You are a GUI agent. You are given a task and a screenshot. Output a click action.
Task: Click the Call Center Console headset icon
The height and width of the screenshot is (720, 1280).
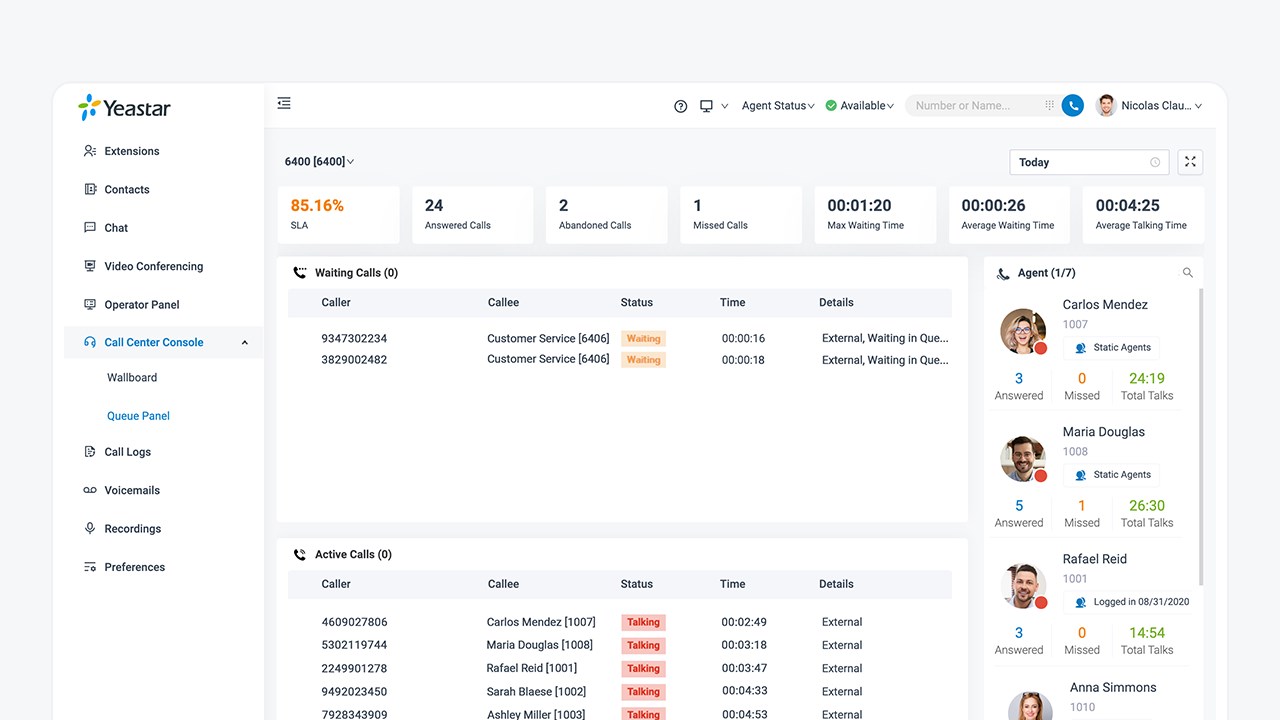pos(90,342)
